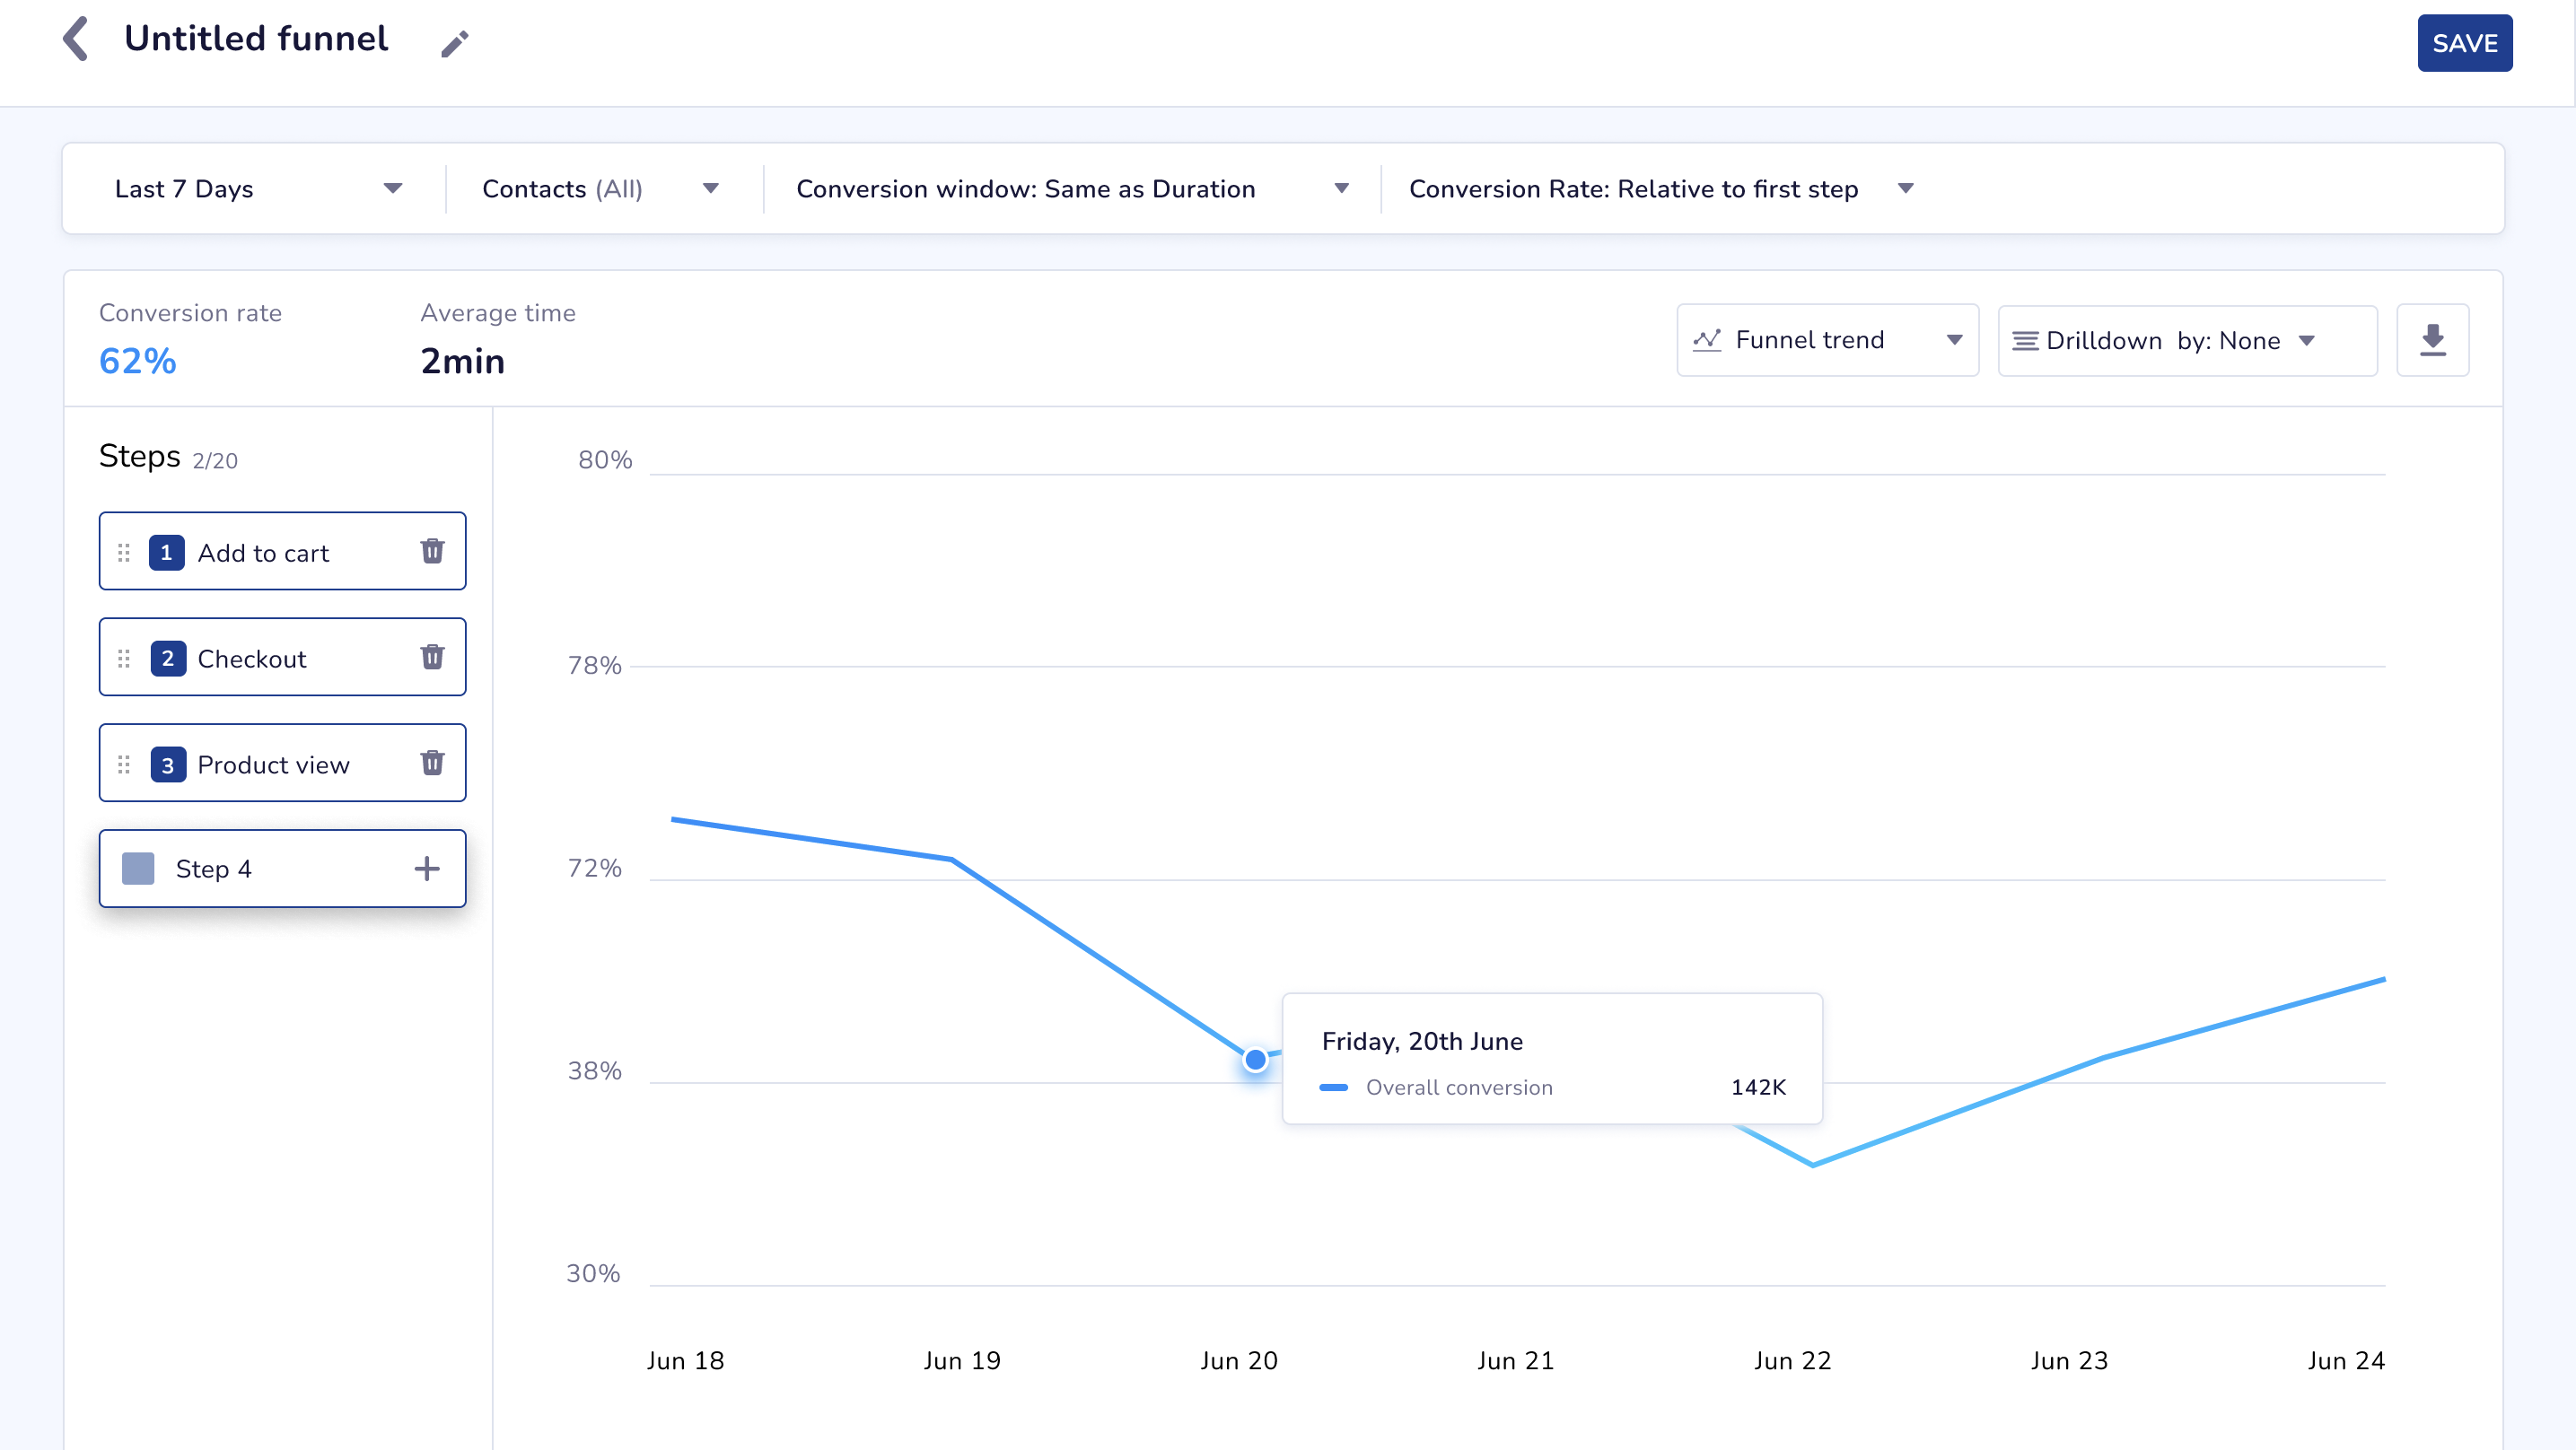2576x1450 pixels.
Task: Click the Funnel trend line-chart icon
Action: [1707, 340]
